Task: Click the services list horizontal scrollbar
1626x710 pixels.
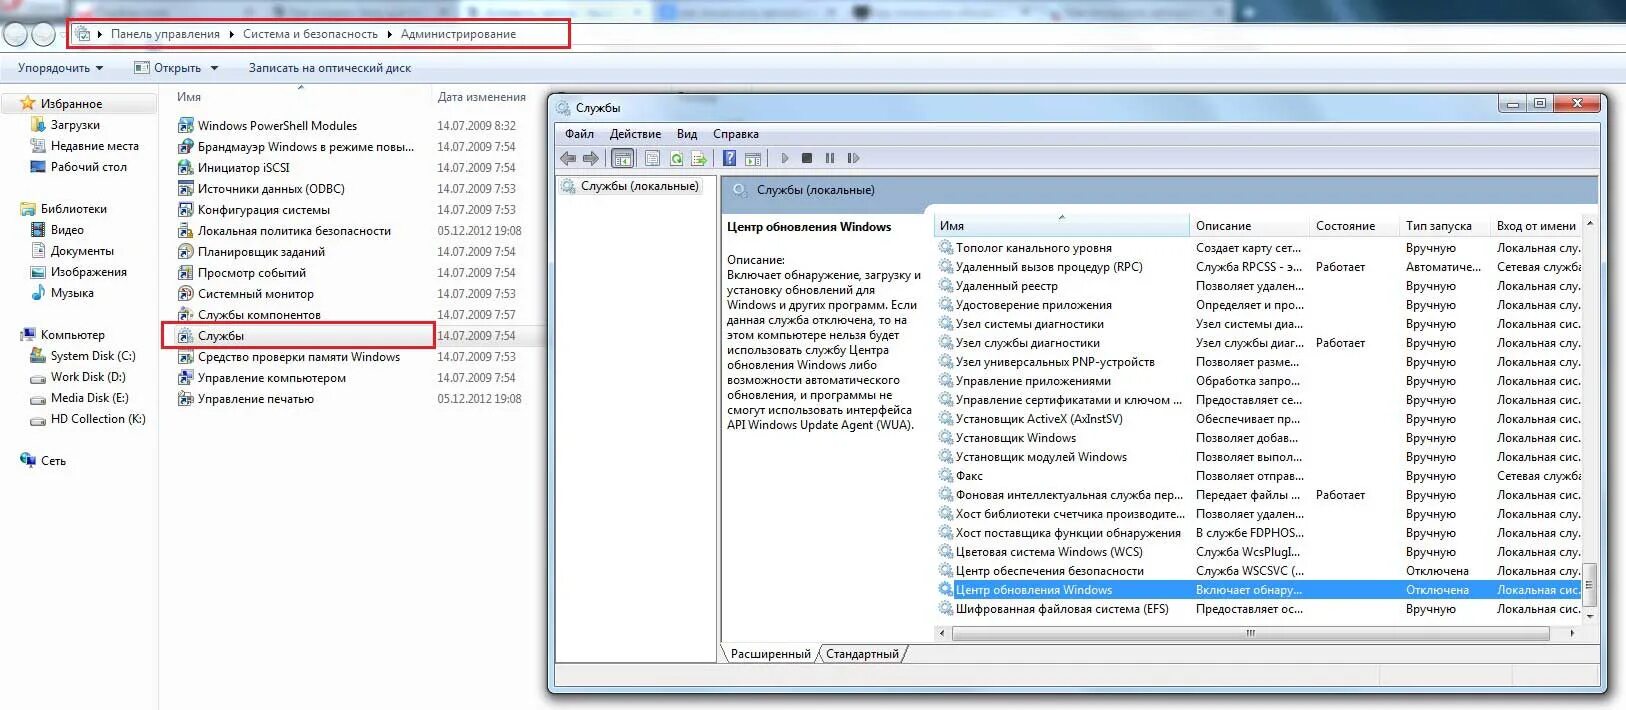Action: point(1250,633)
